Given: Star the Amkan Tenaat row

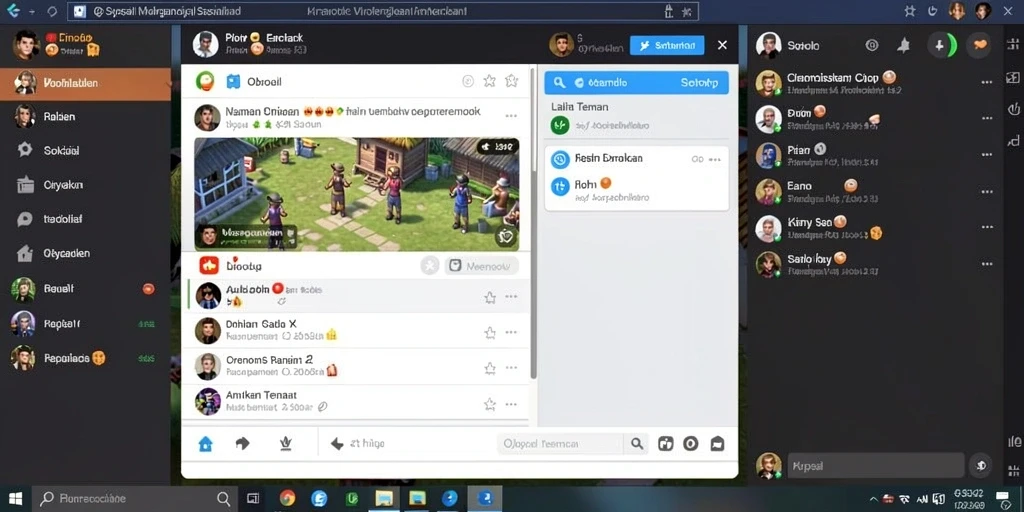Looking at the screenshot, I should coord(490,404).
